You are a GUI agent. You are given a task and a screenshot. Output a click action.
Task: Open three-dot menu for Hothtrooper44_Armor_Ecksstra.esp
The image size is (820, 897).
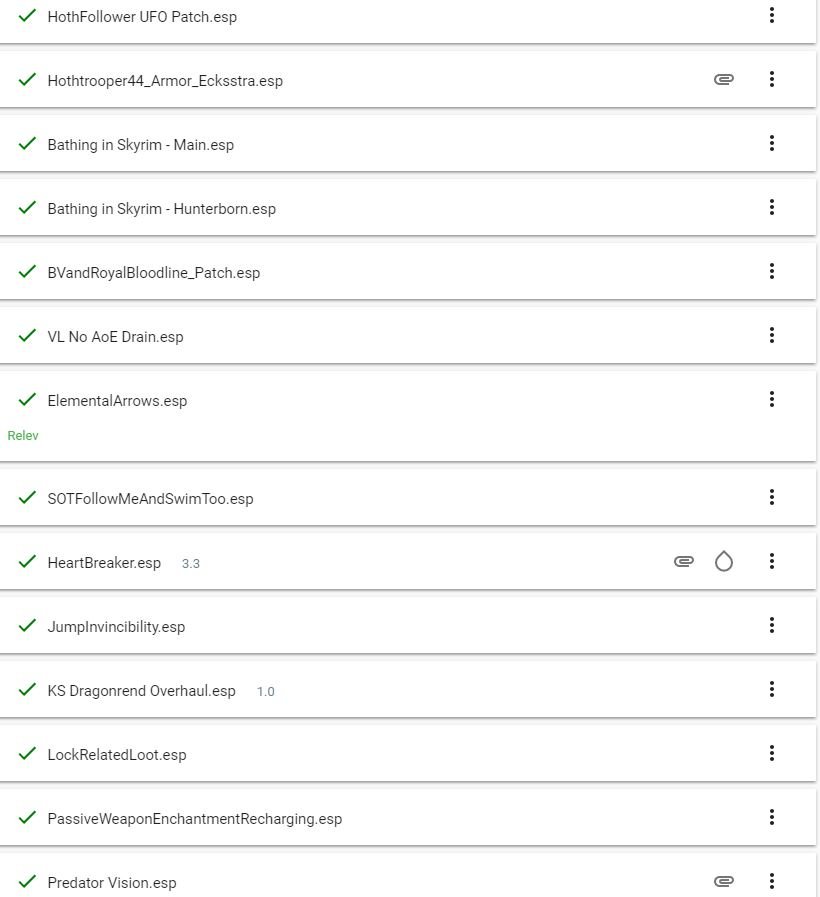pos(771,79)
